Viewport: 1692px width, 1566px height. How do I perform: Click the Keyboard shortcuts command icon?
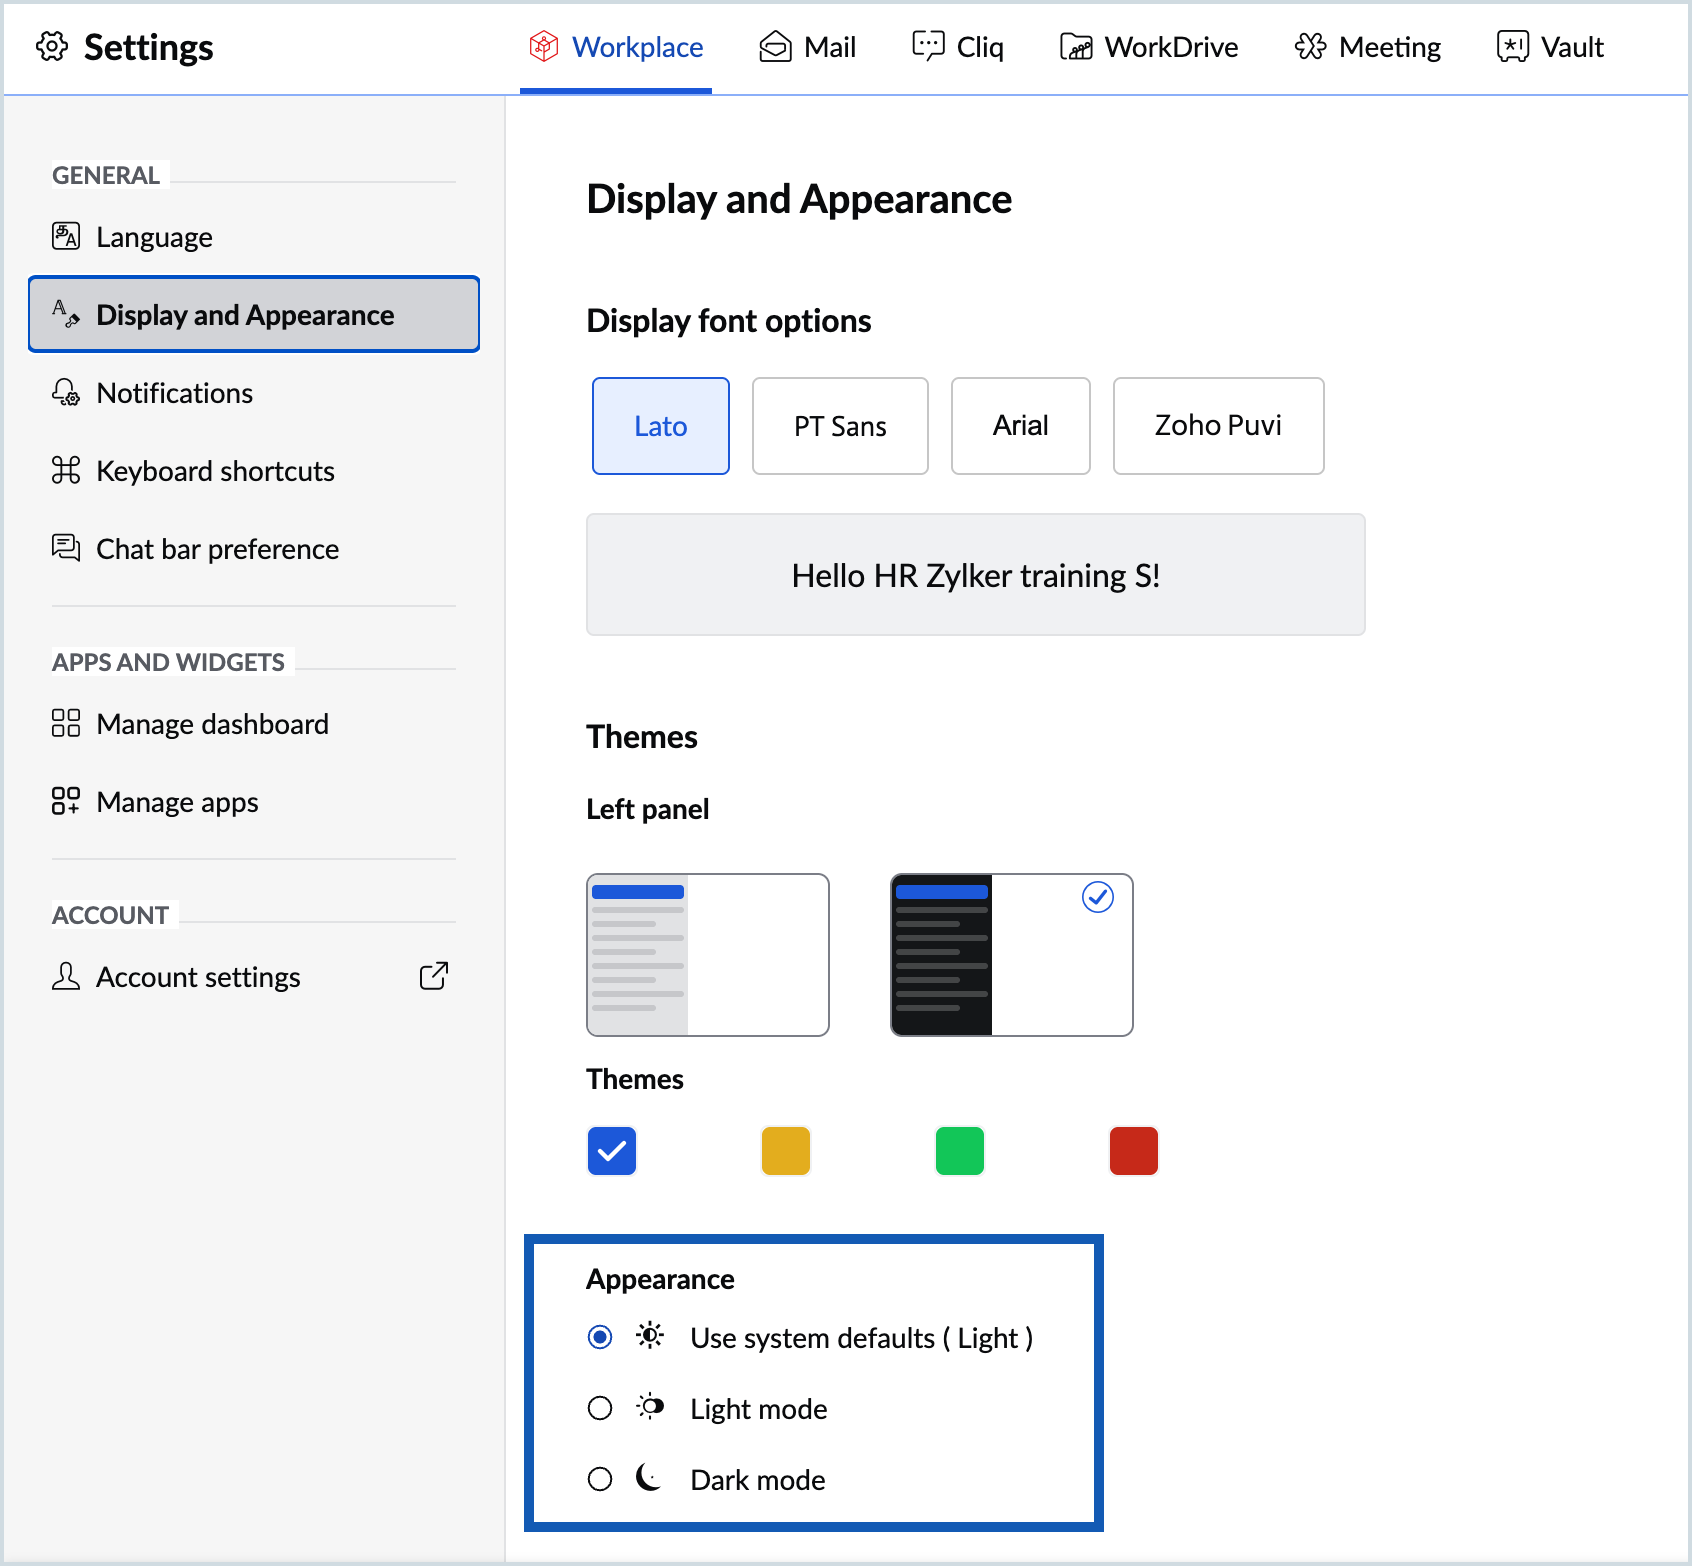(x=66, y=470)
